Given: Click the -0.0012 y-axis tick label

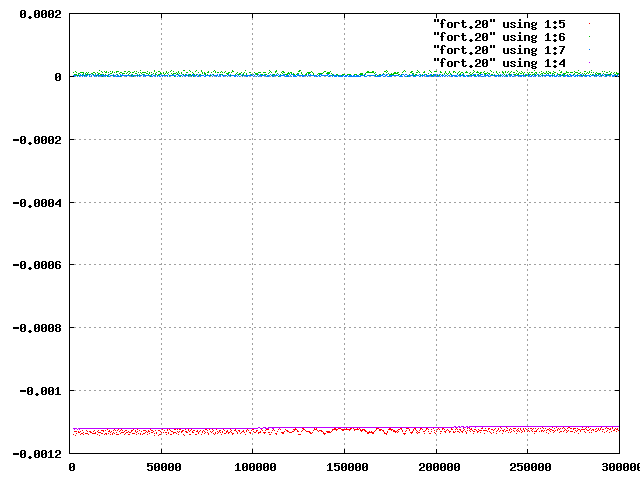Looking at the screenshot, I should click(37, 454).
